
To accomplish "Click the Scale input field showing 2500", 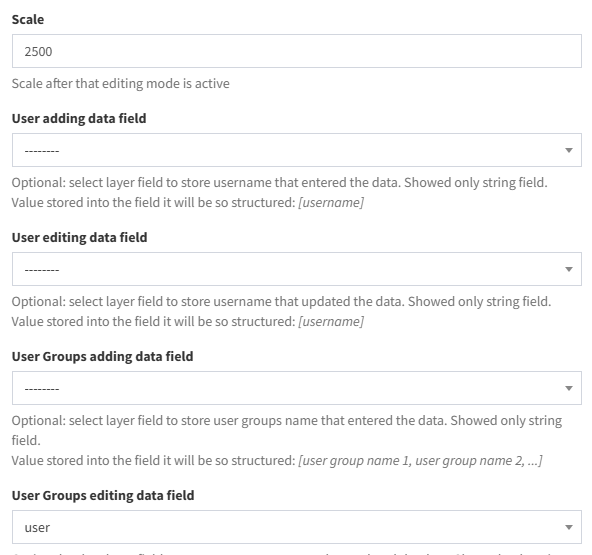I will [297, 51].
